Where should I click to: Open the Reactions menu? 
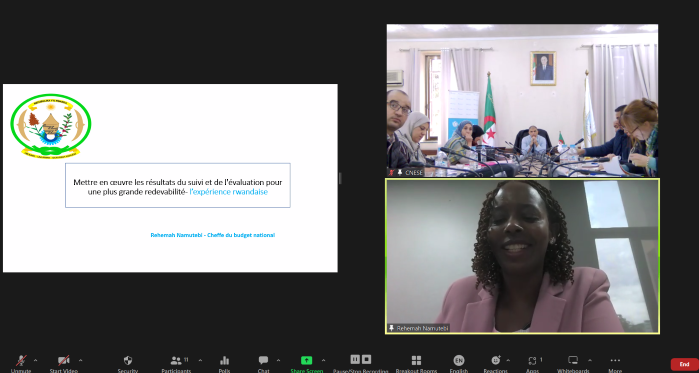496,363
